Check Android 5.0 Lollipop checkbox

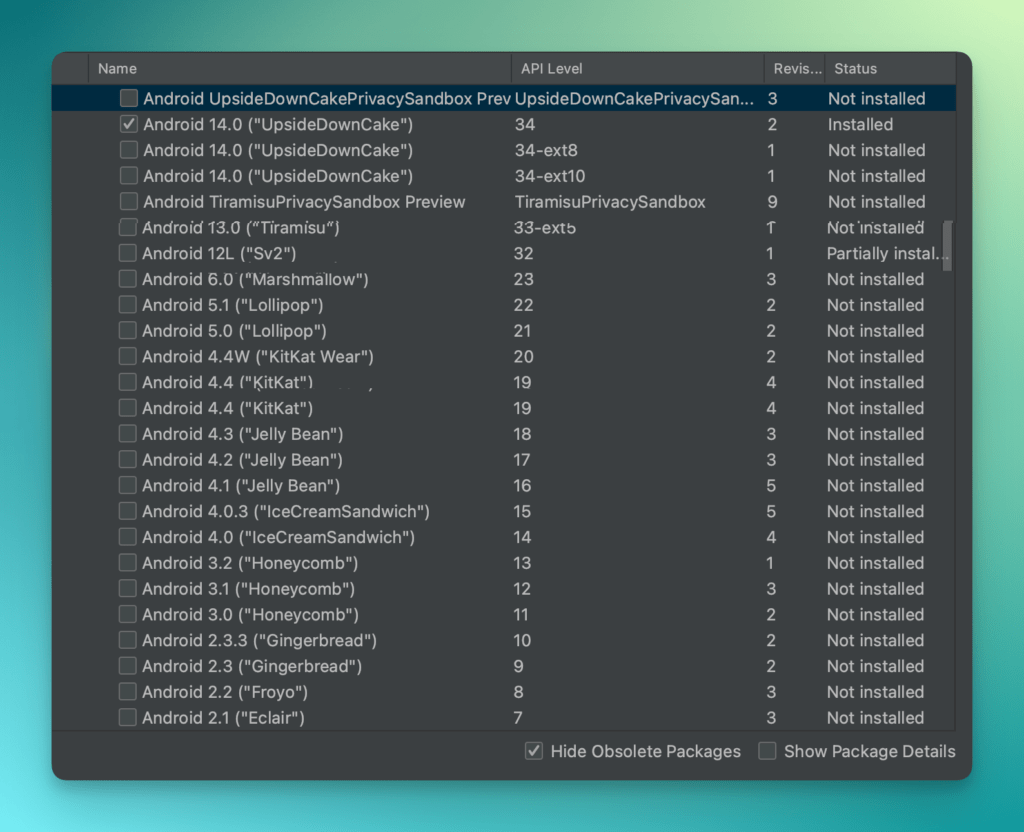pos(128,330)
